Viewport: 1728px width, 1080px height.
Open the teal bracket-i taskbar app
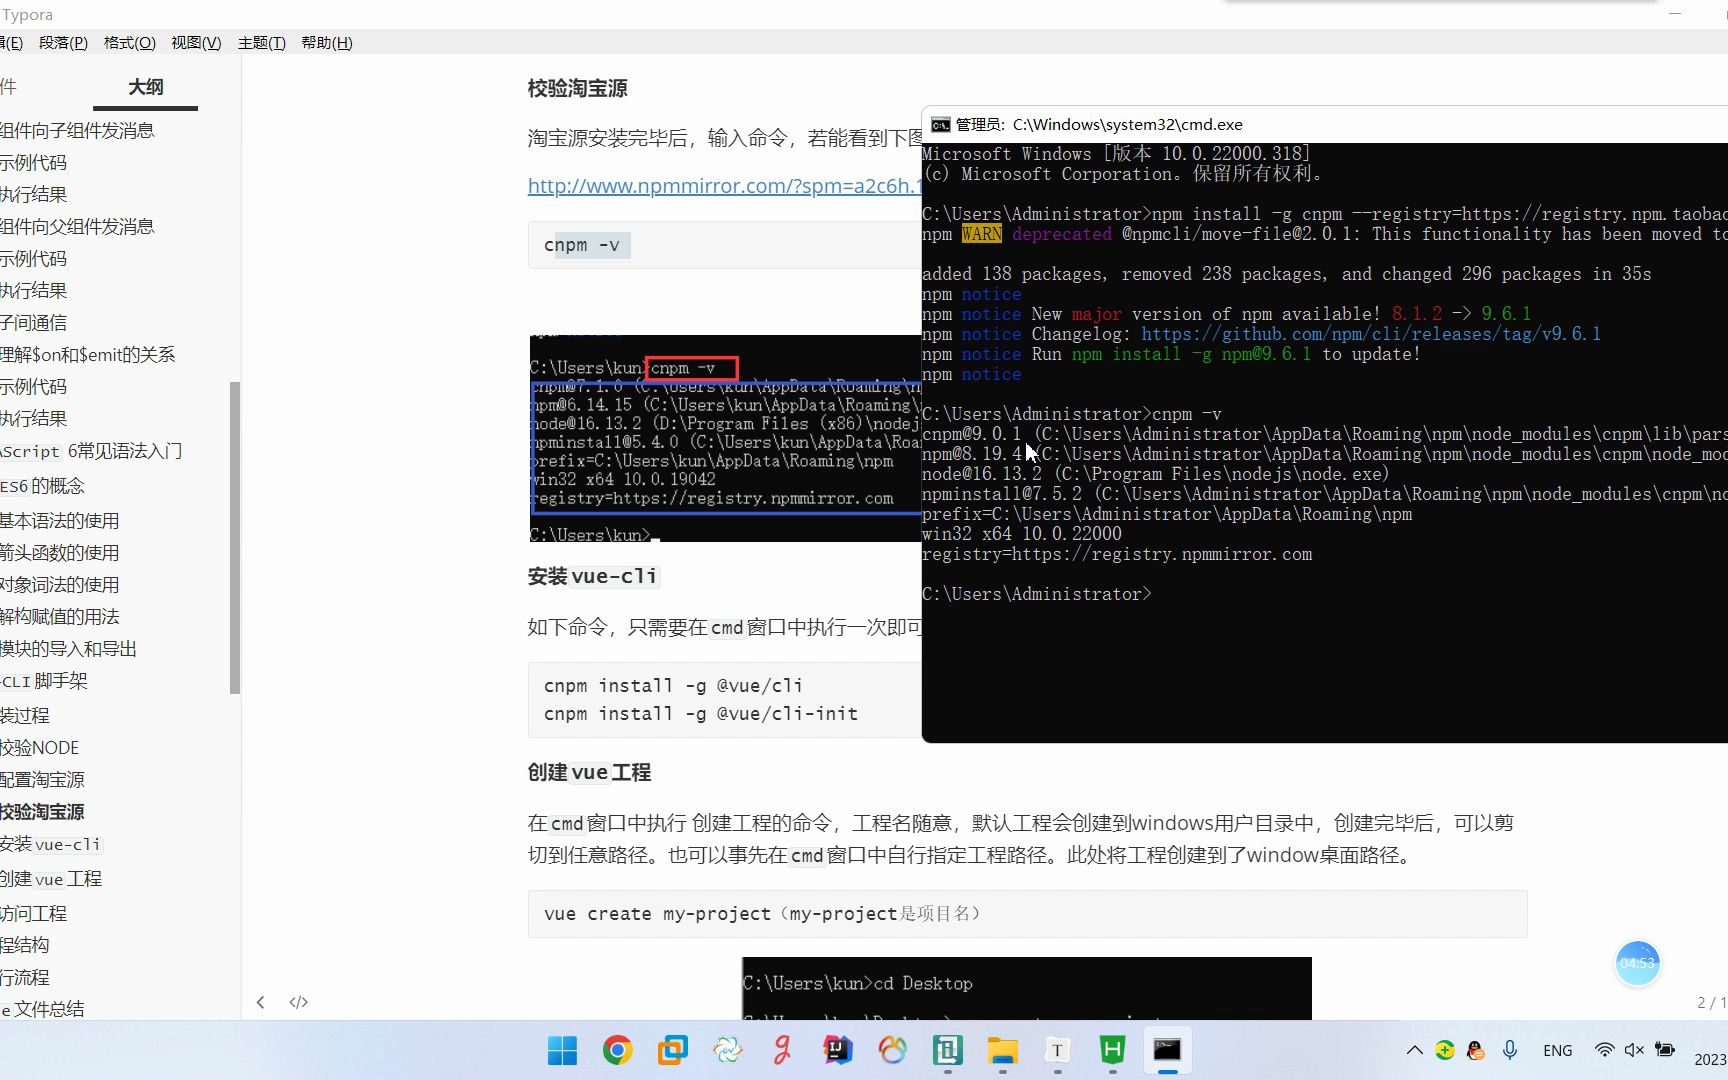tap(947, 1050)
